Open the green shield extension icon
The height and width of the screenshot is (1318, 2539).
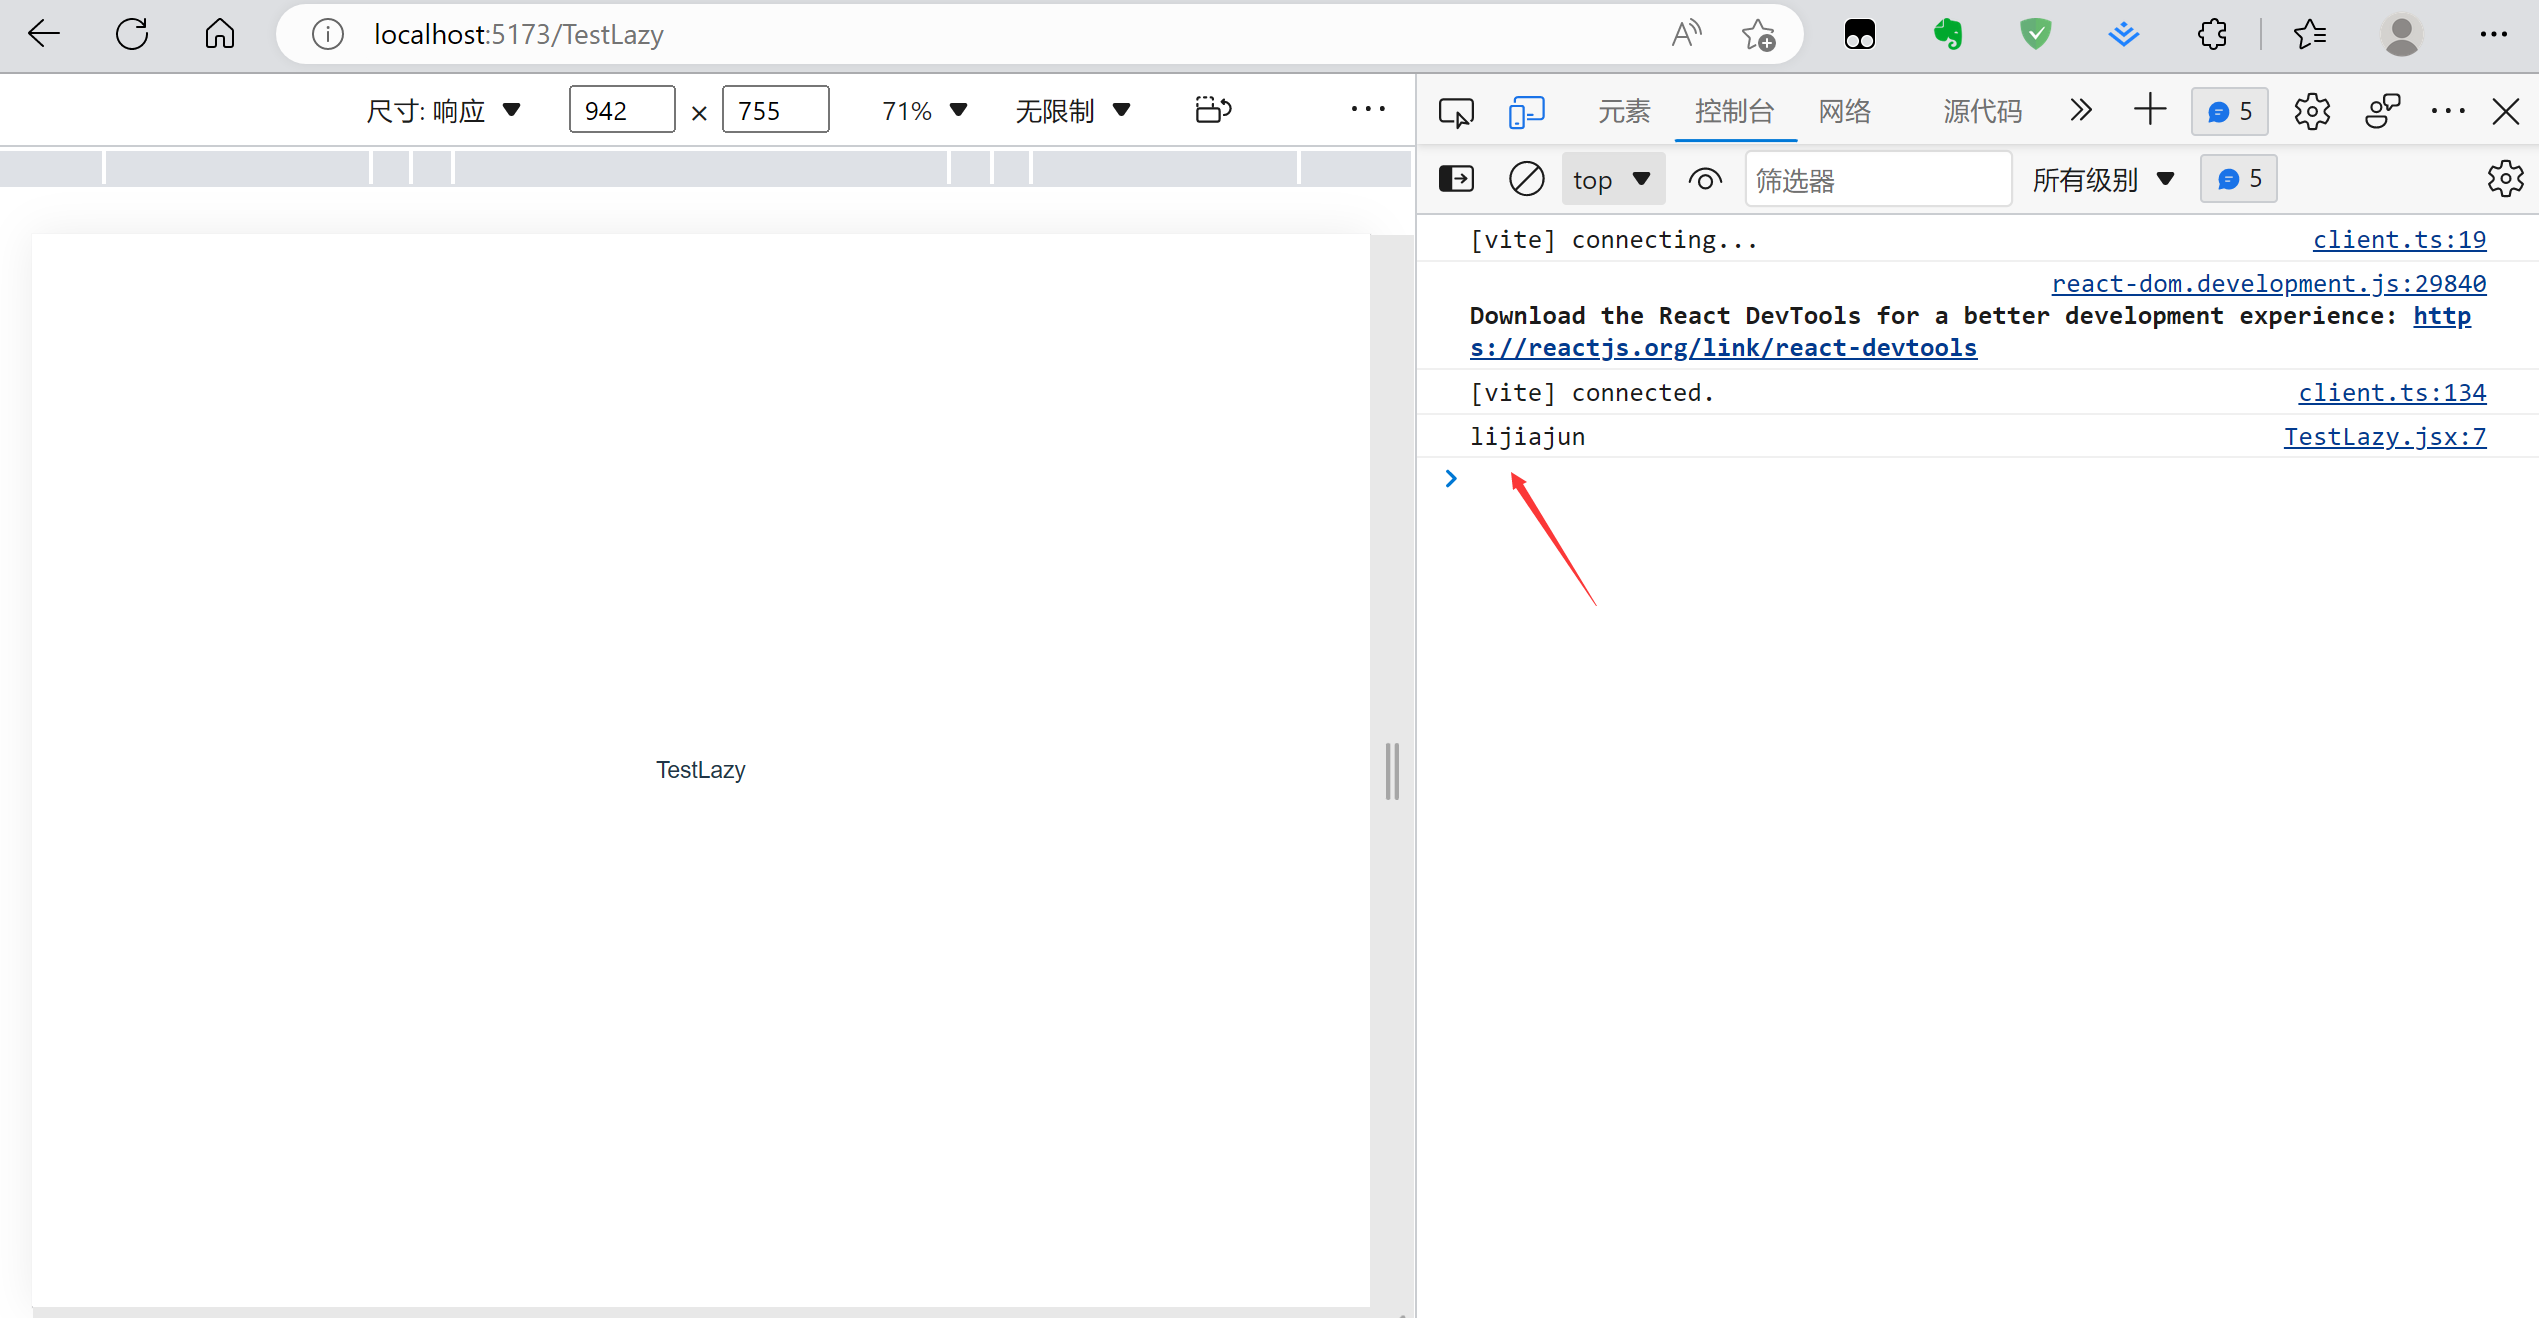[2036, 34]
